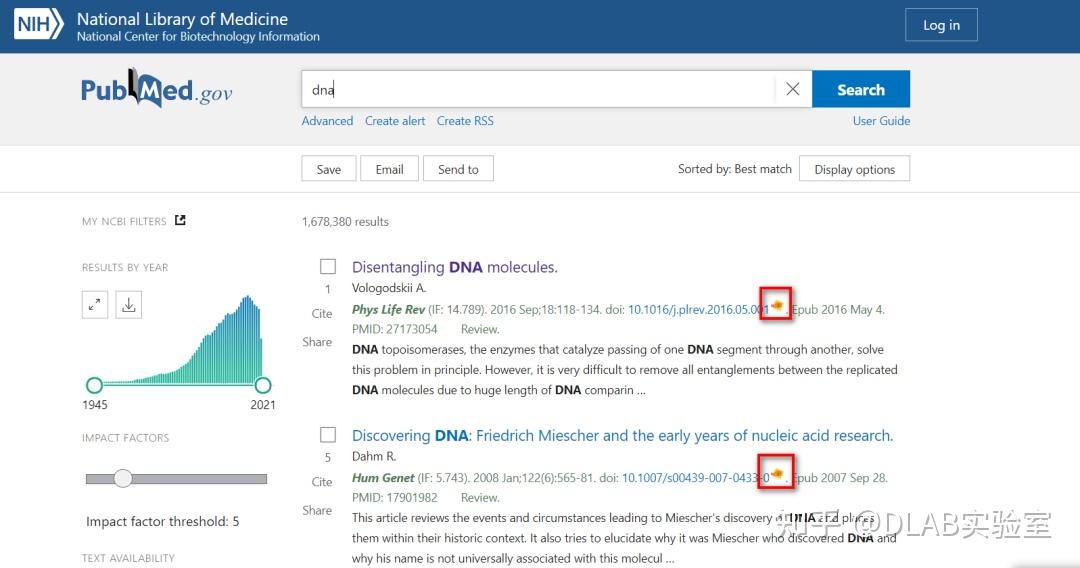This screenshot has height=568, width=1080.
Task: Open the Display options dropdown
Action: pos(855,169)
